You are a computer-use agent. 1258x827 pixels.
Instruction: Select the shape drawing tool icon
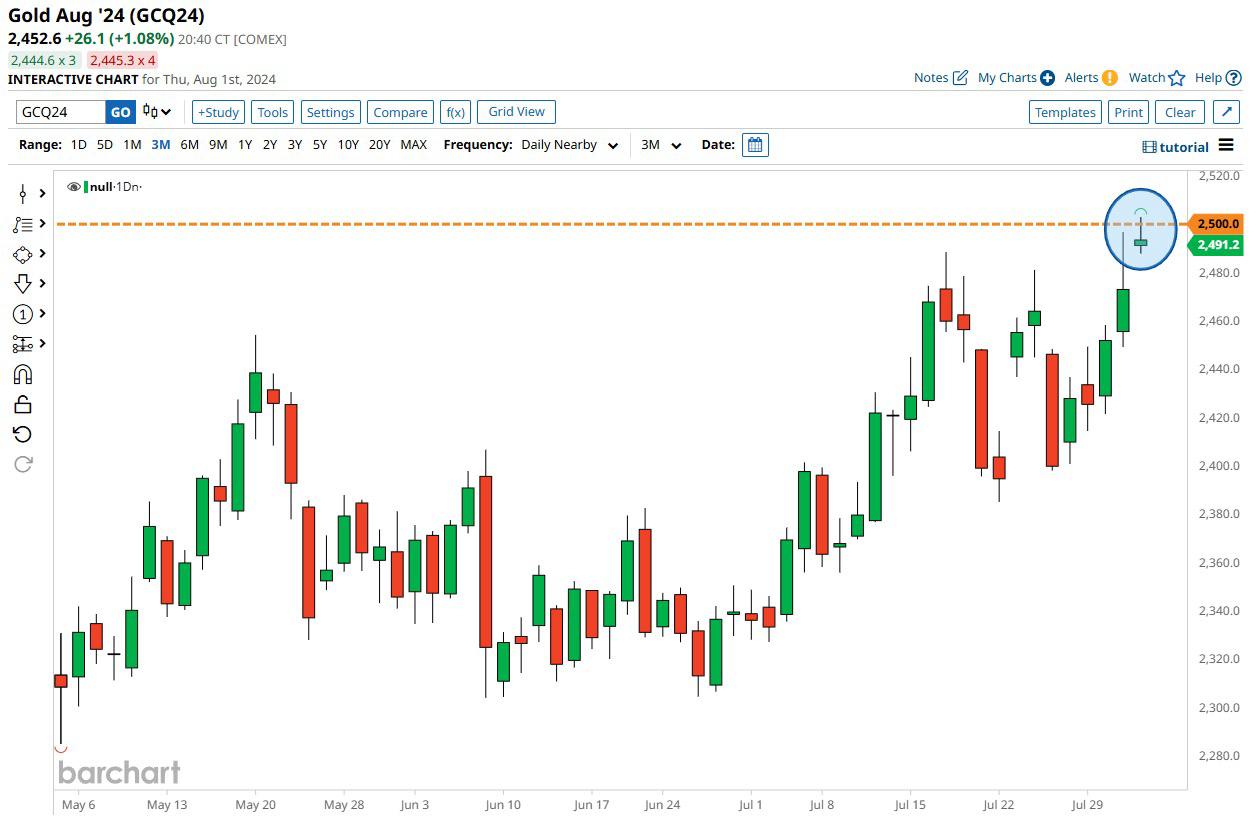pos(23,254)
